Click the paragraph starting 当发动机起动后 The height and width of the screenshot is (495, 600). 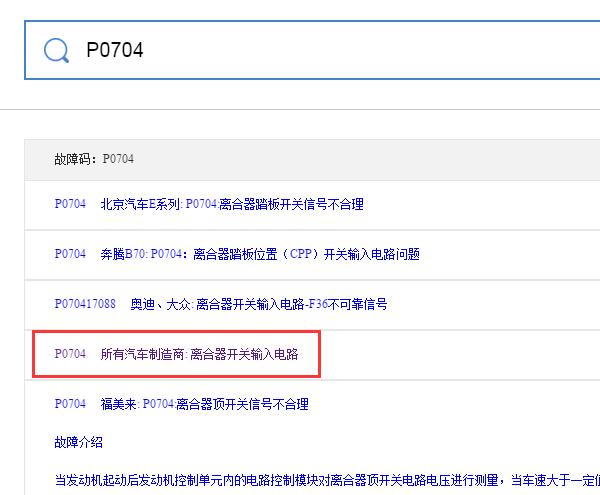tap(327, 480)
